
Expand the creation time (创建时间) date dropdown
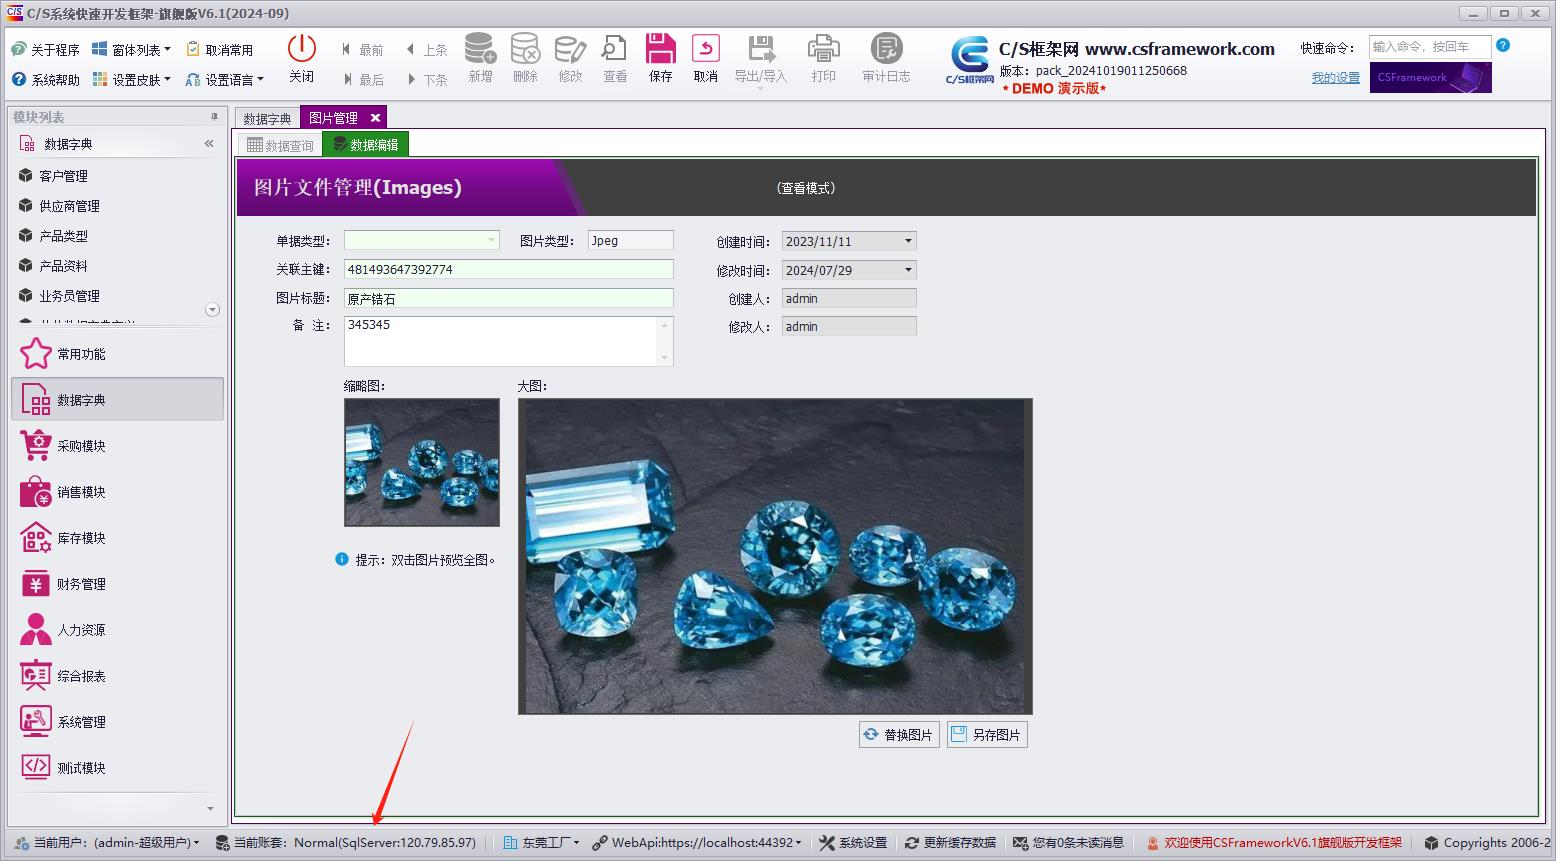(908, 241)
